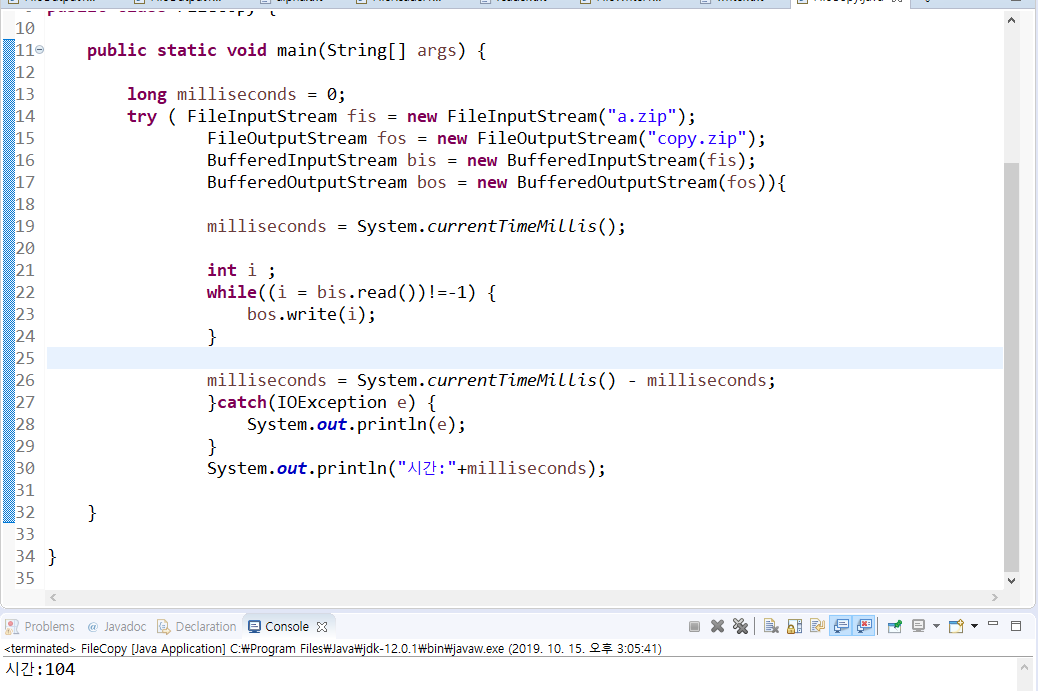Click the editor horizontal scrollbar right arrow
1038x691 pixels.
click(994, 597)
